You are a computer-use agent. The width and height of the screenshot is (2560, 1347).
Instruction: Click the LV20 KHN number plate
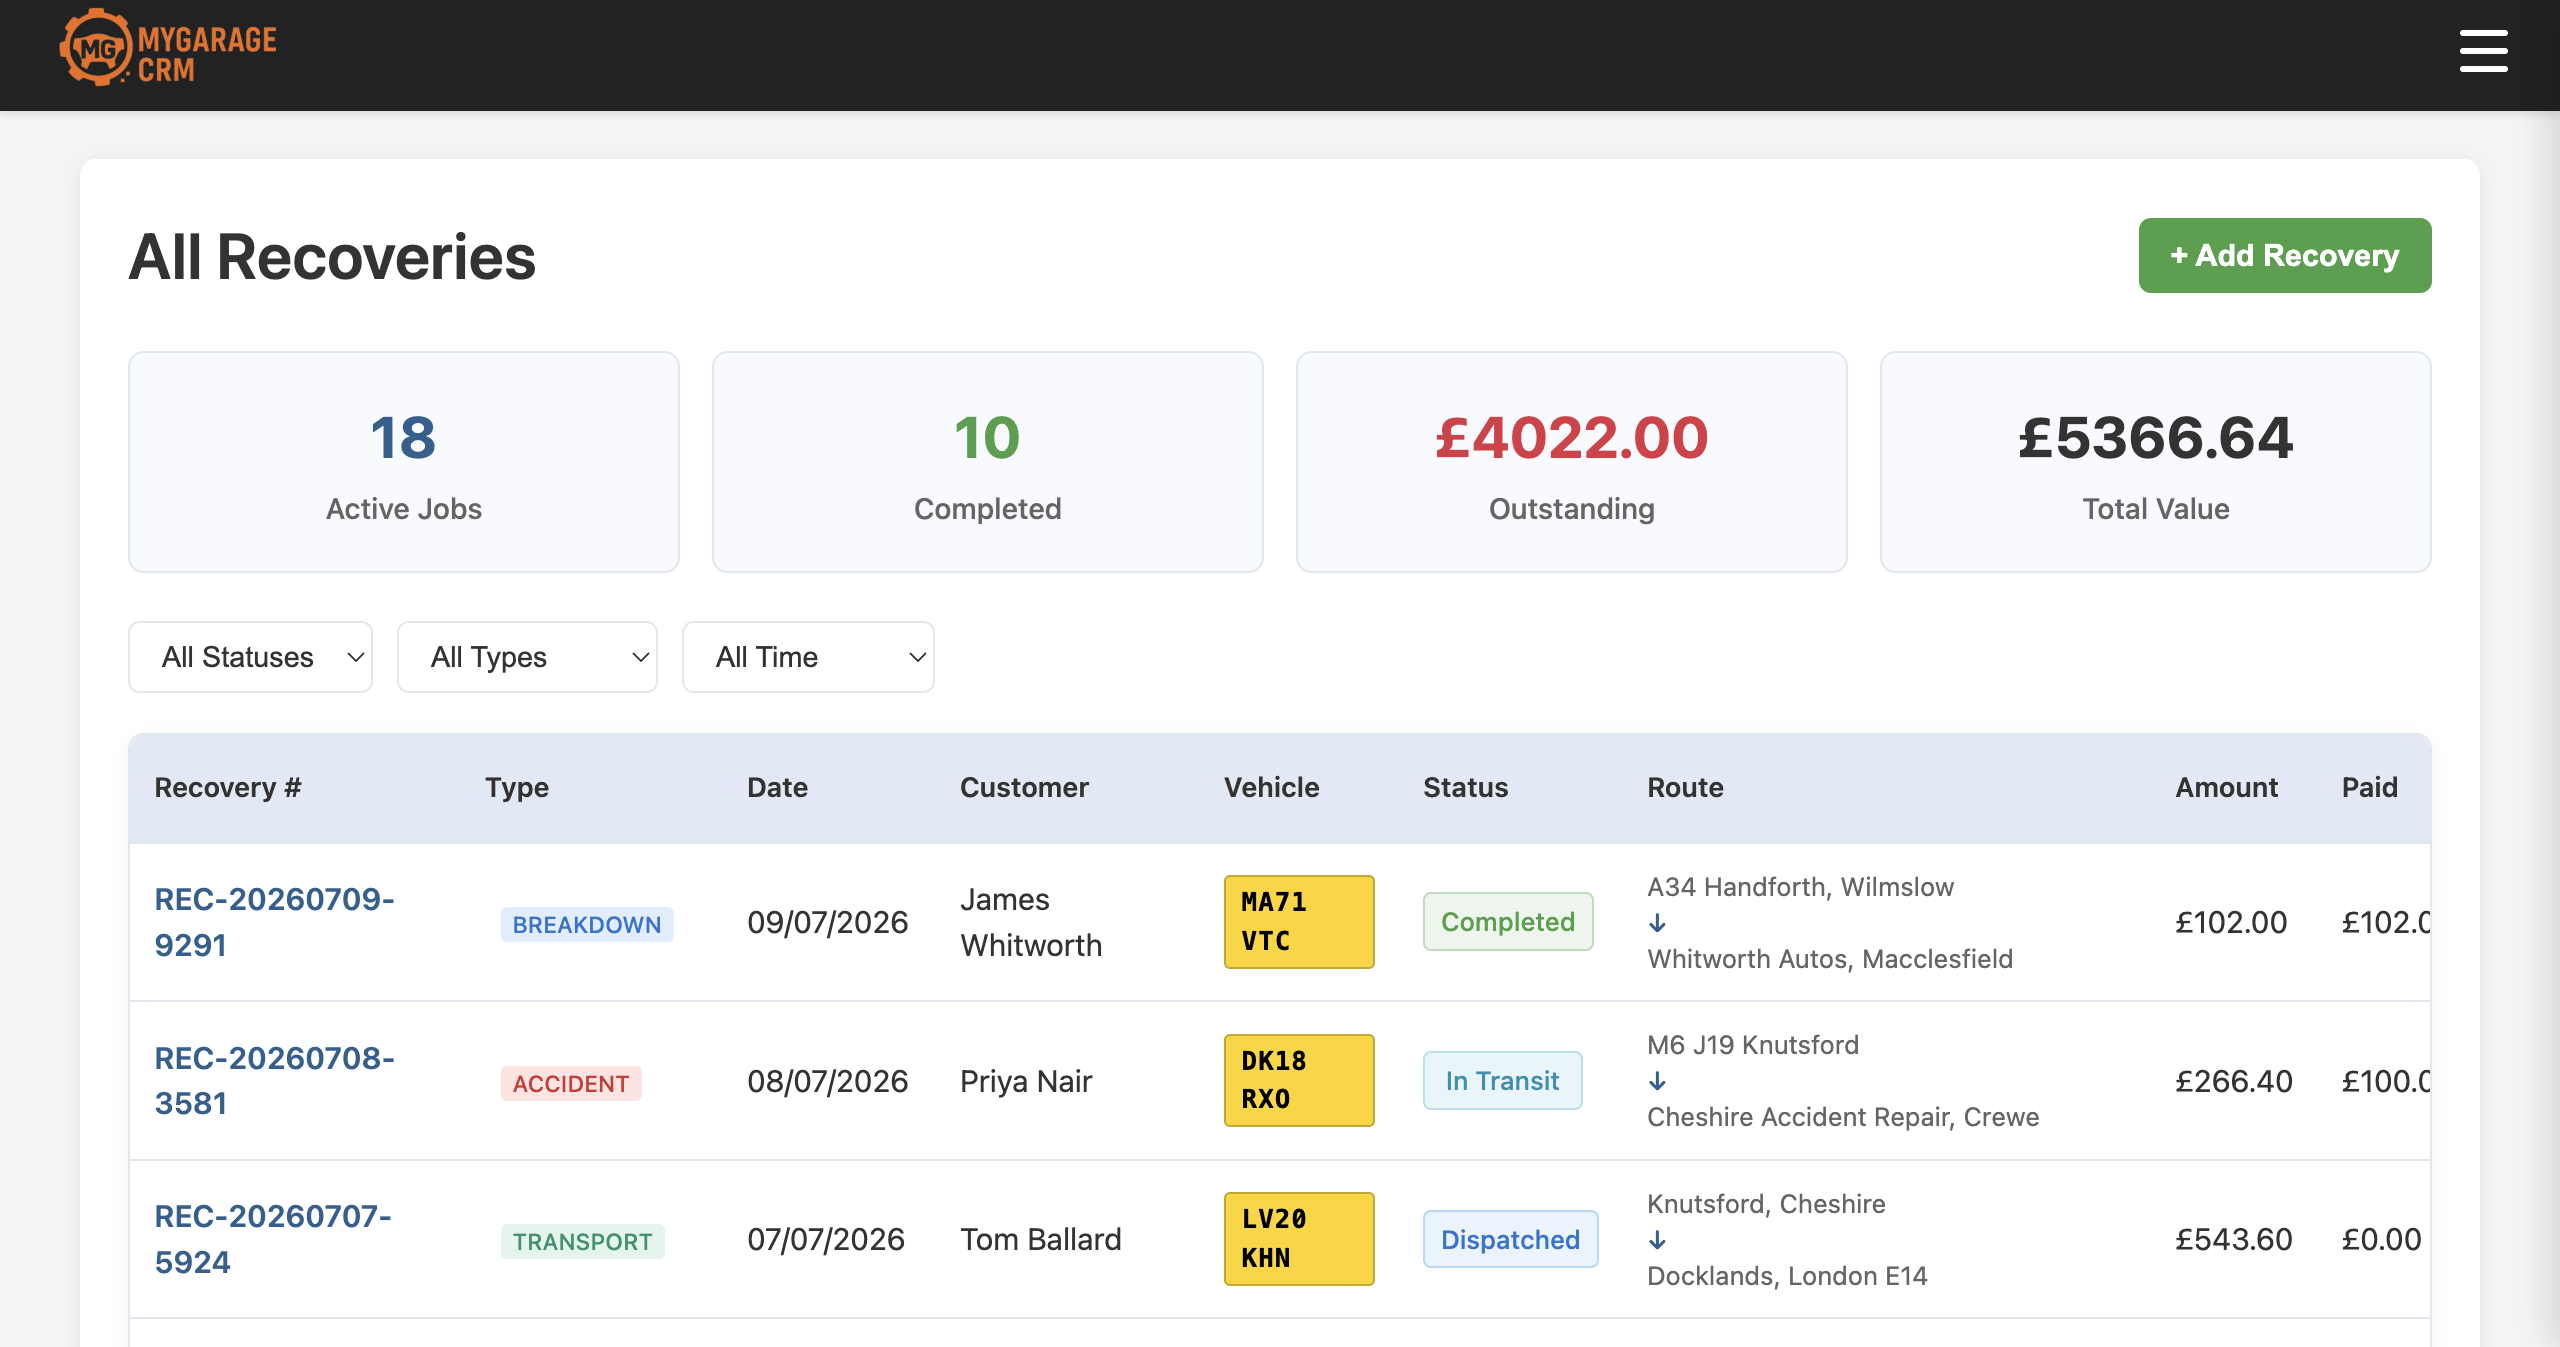click(1299, 1239)
